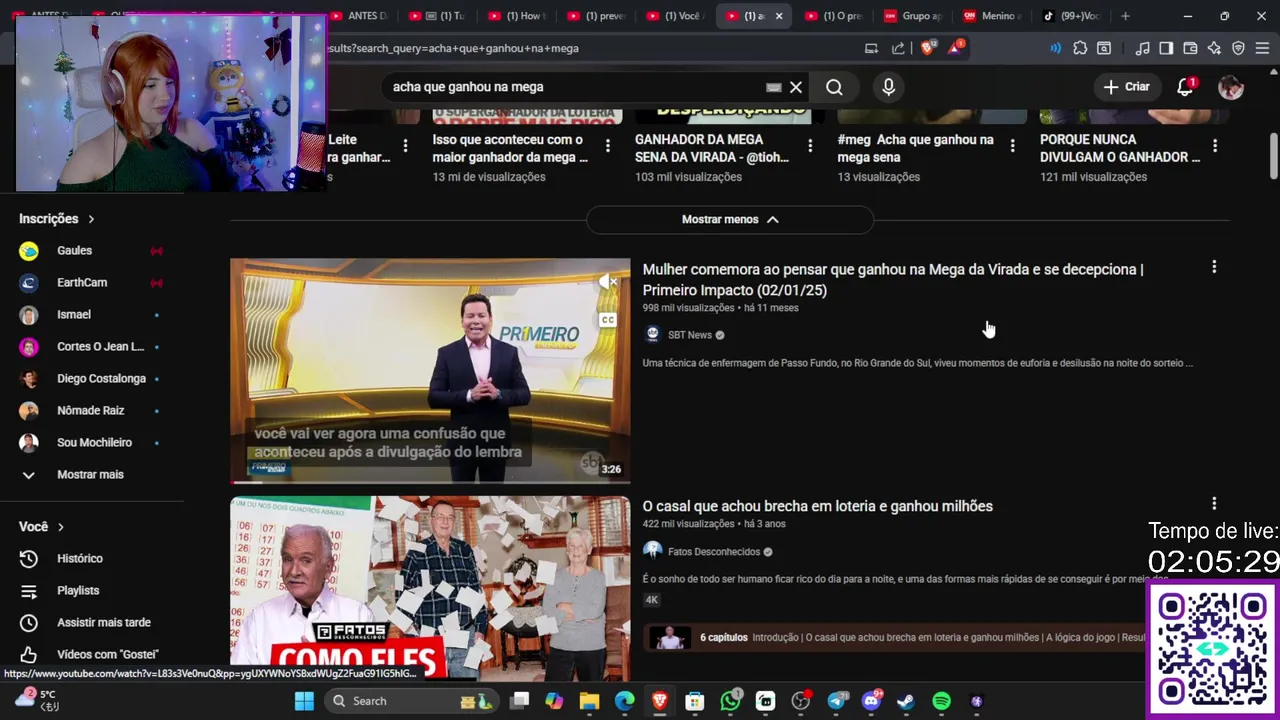
Task: Collapse shelf with 'Mostrar menos'
Action: point(730,219)
